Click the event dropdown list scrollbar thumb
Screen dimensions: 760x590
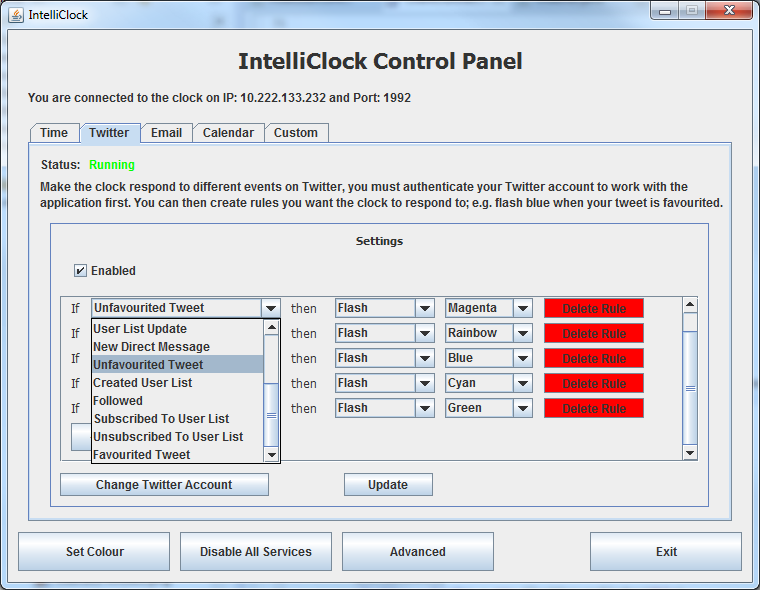pos(271,415)
